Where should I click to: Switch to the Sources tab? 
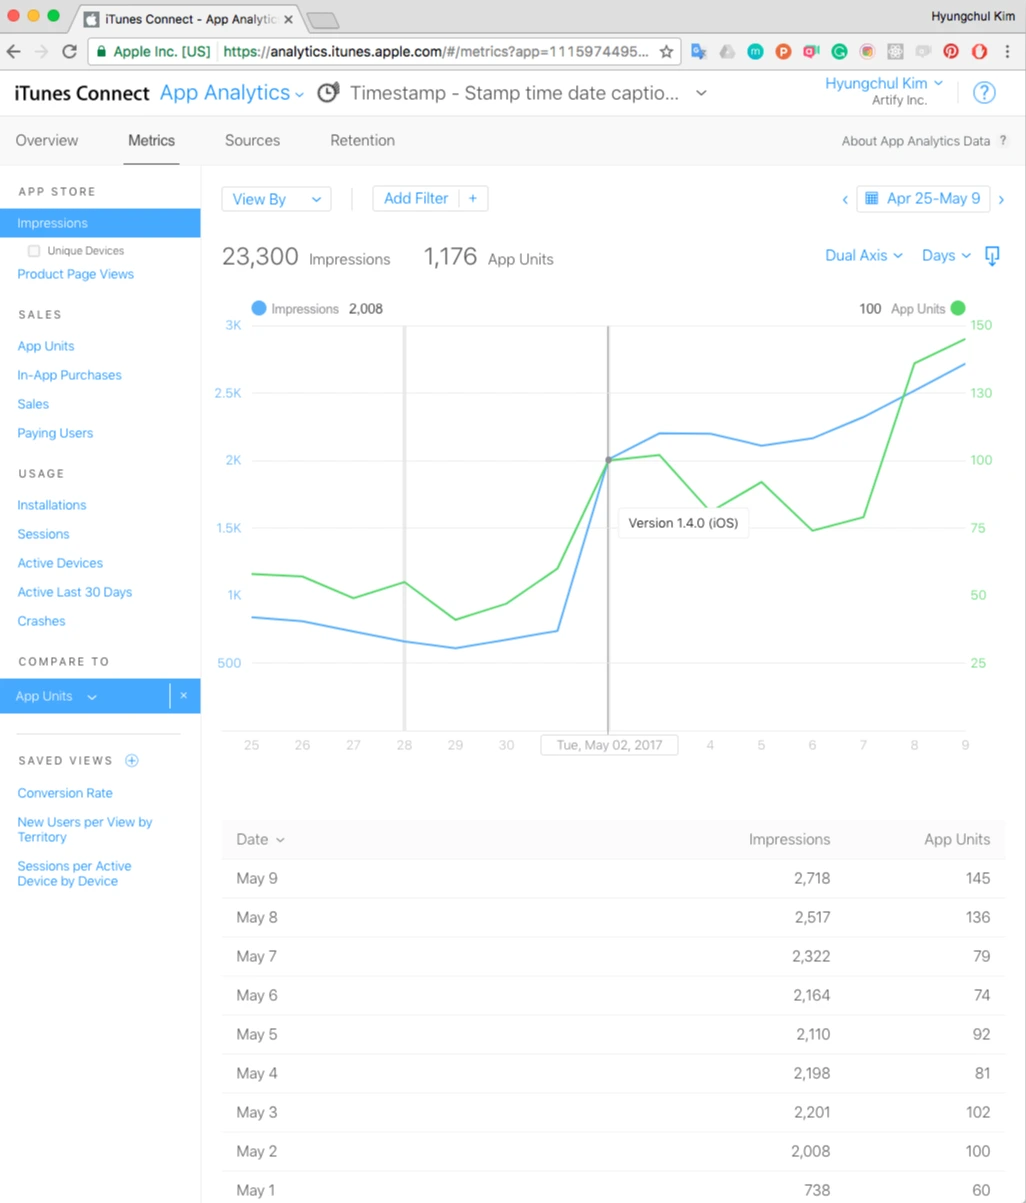[252, 141]
